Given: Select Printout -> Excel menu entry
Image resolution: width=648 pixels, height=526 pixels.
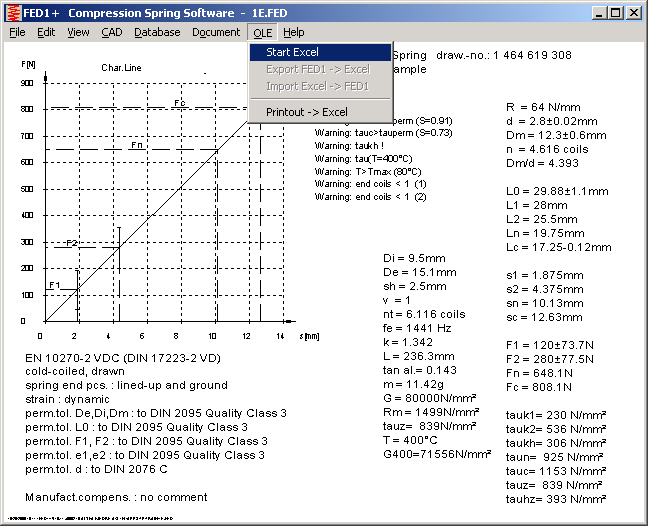Looking at the screenshot, I should point(321,112).
